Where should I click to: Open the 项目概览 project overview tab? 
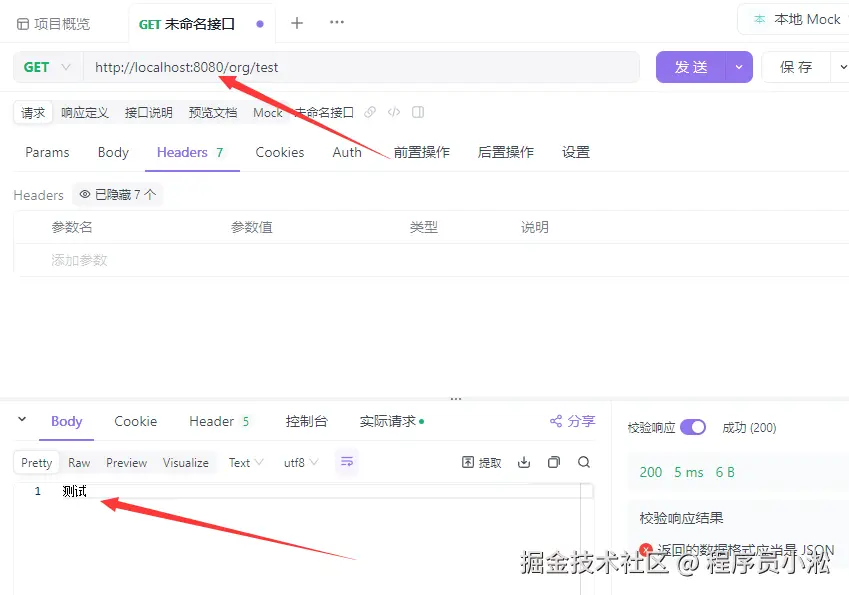pyautogui.click(x=54, y=24)
